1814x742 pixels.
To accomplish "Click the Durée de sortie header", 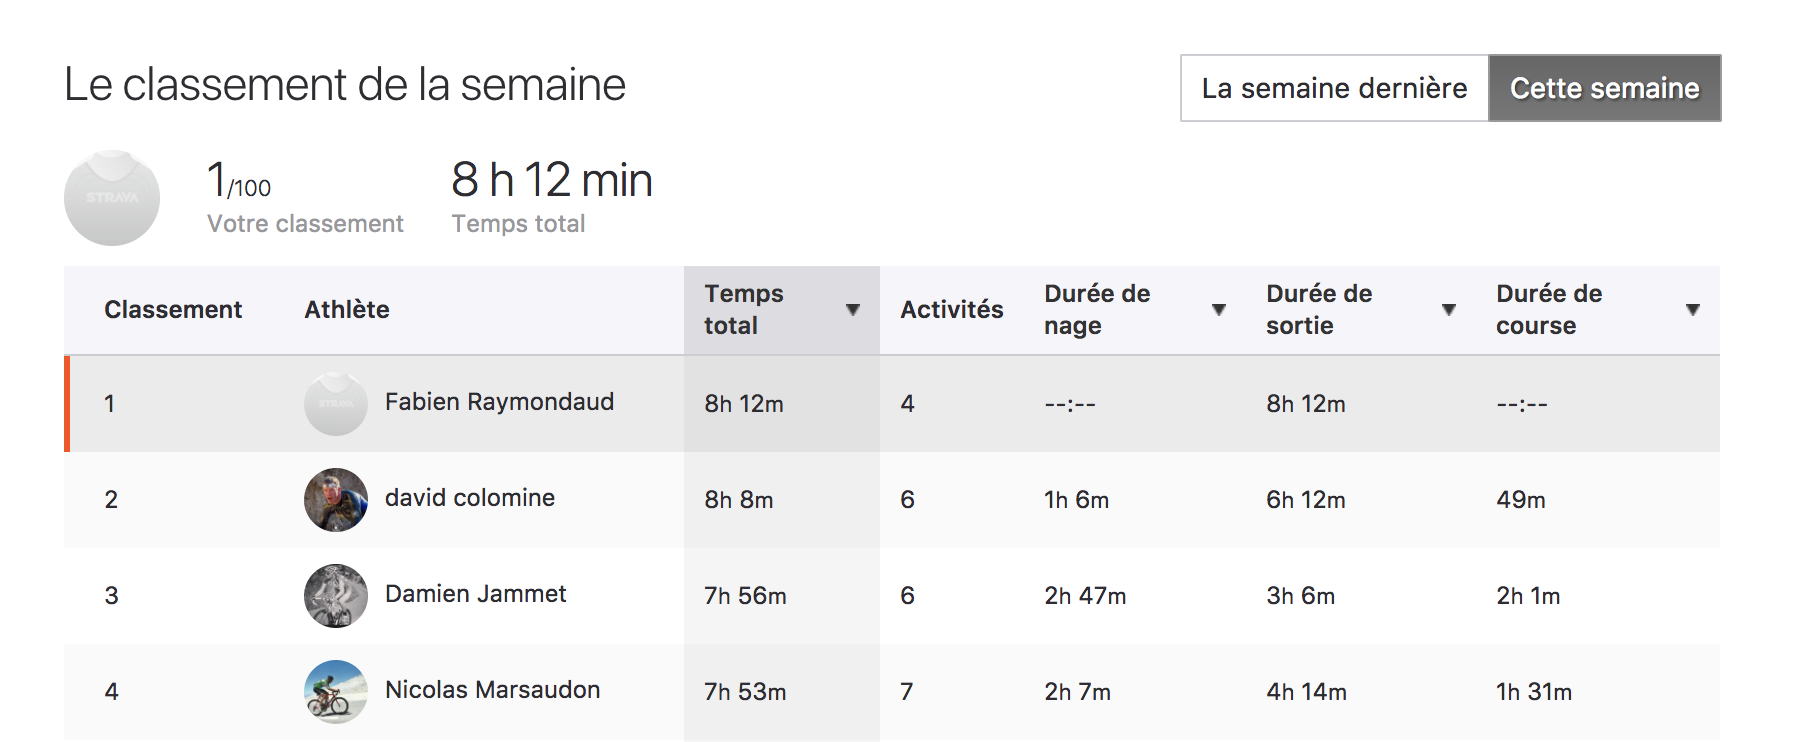I will click(x=1361, y=310).
